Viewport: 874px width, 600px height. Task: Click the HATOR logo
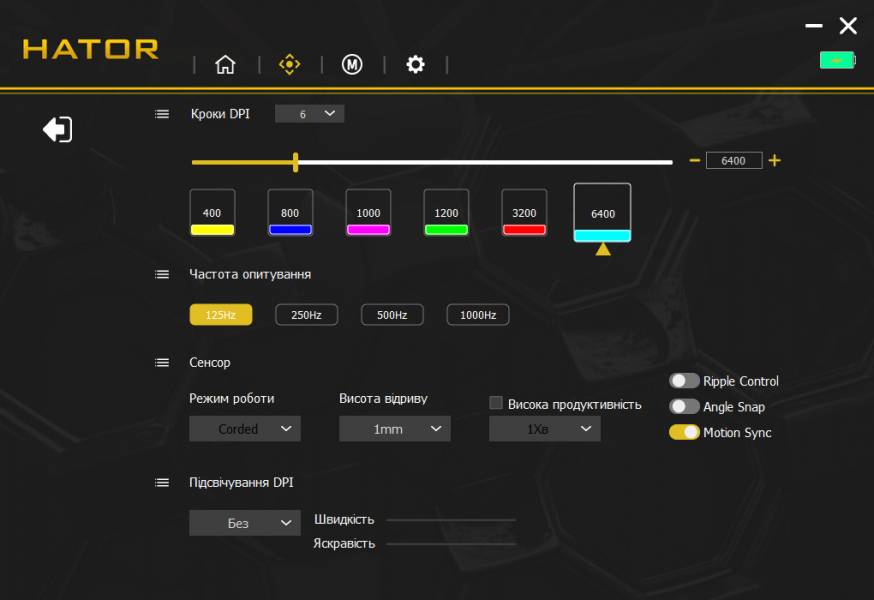90,49
